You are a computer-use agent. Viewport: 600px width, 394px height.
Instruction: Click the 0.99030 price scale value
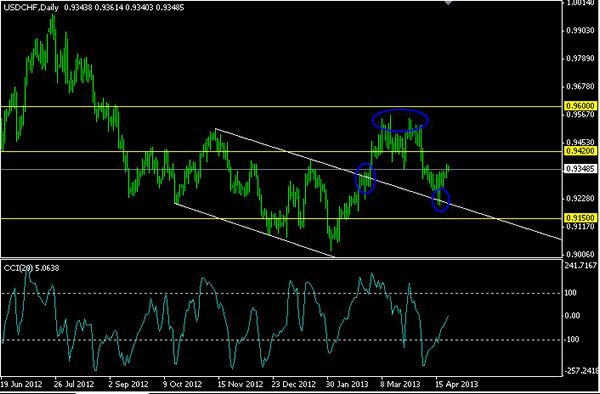(x=581, y=30)
